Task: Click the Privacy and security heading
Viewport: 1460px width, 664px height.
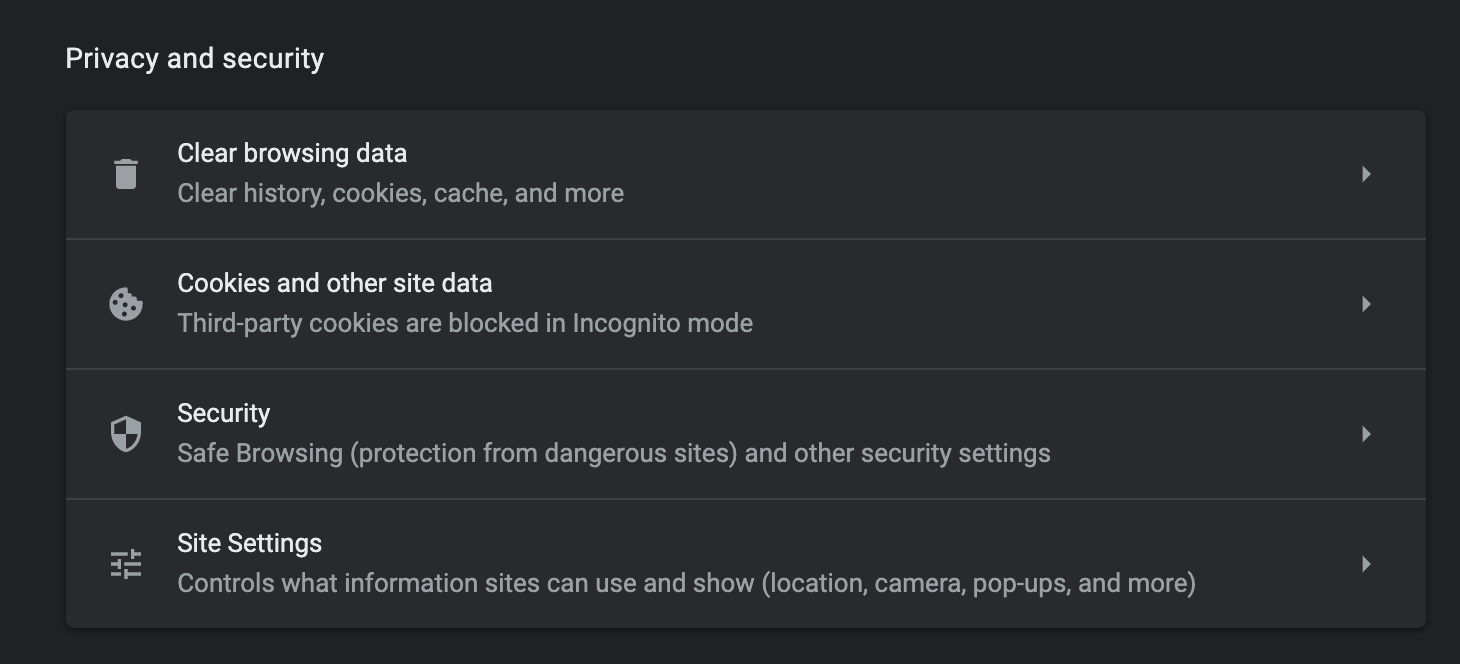Action: (194, 58)
